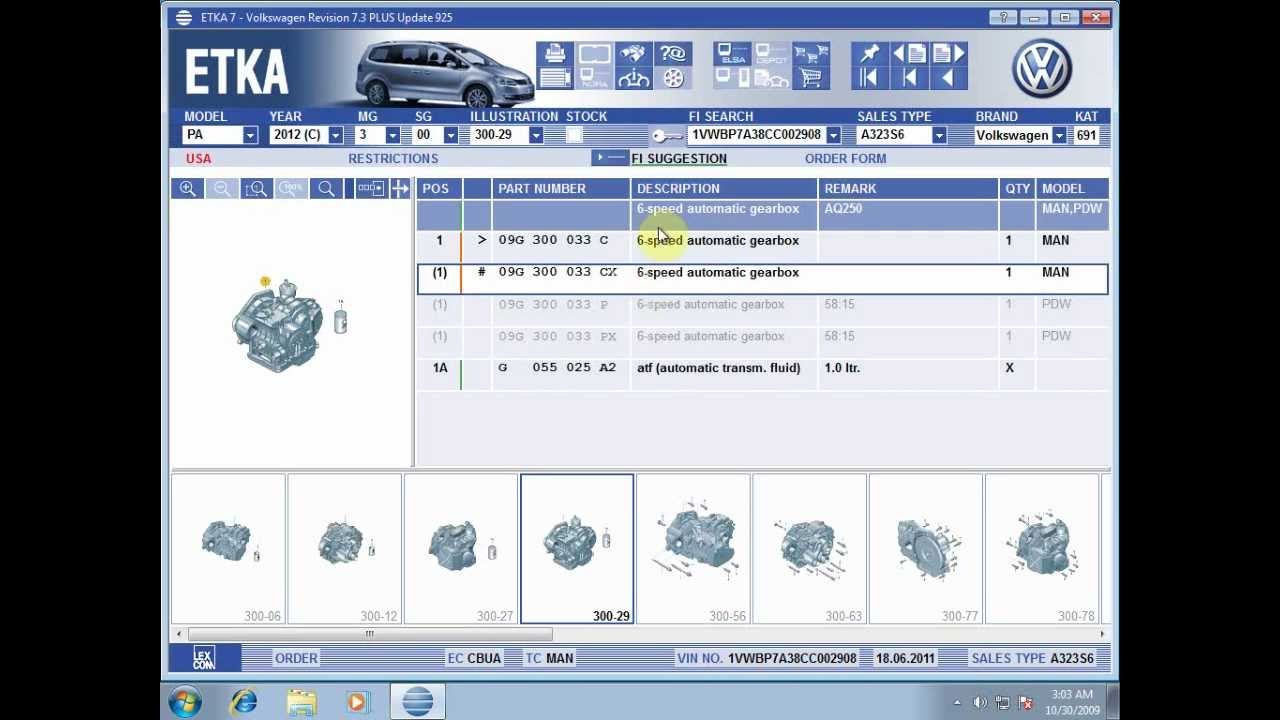Click the KAT field showing 691
Viewport: 1280px width, 720px height.
pyautogui.click(x=1087, y=135)
